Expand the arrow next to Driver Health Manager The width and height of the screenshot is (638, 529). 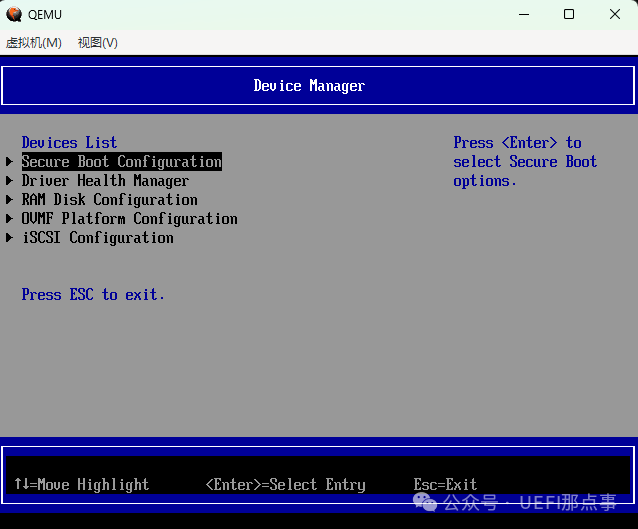pos(10,181)
